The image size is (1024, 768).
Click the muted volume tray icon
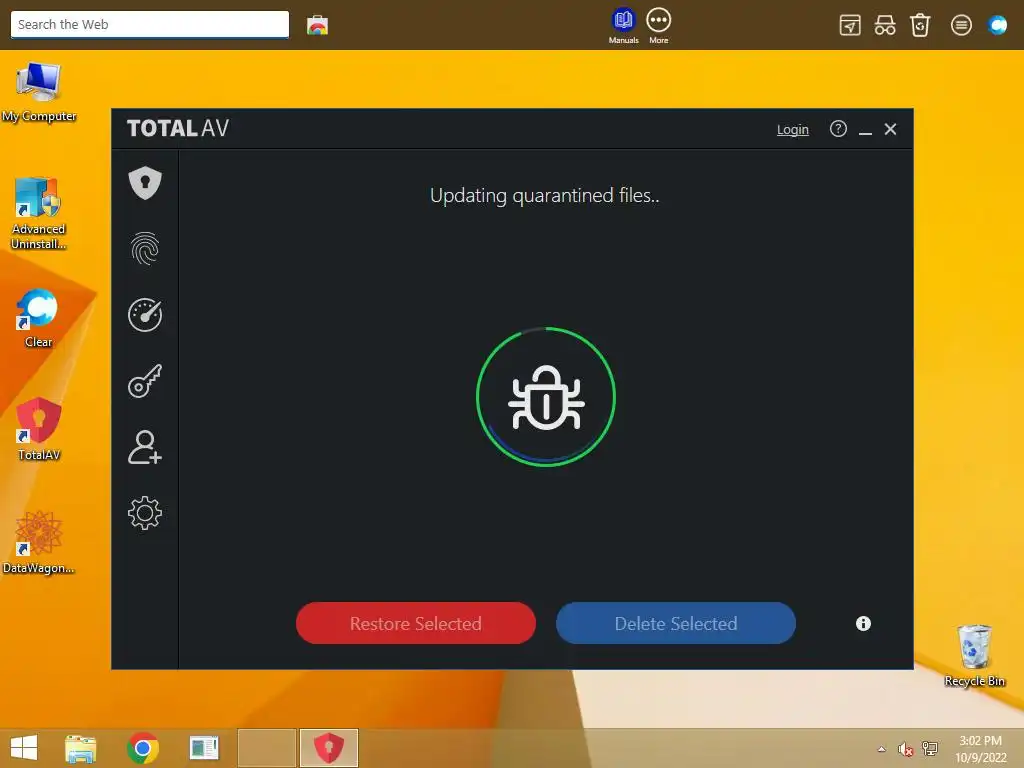[x=905, y=749]
